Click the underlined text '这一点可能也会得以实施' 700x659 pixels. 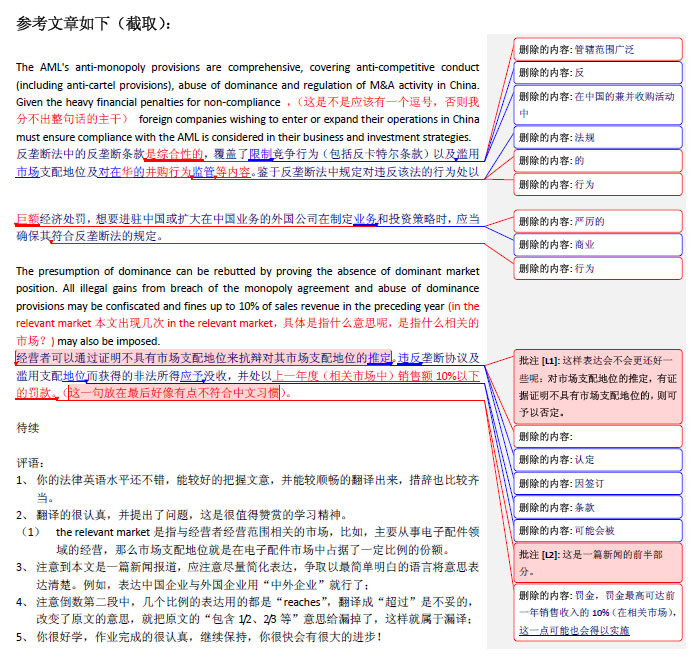click(x=574, y=630)
